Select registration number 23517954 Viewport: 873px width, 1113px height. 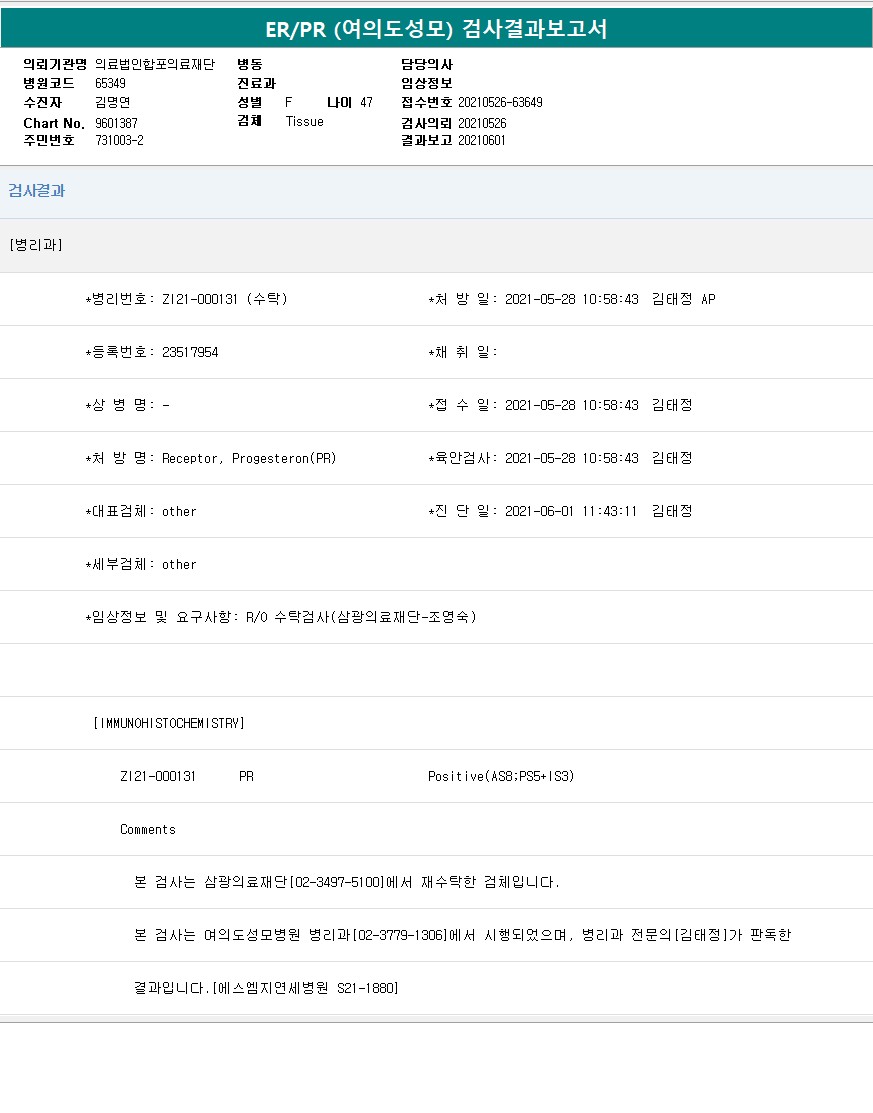[190, 352]
